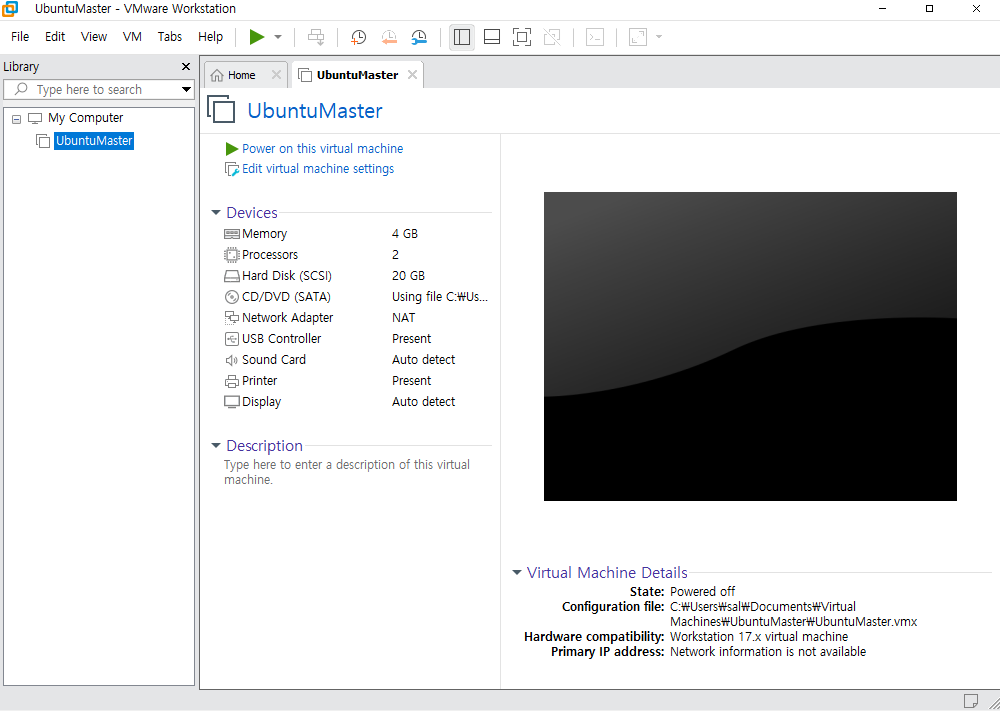This screenshot has height=712, width=1001.
Task: Toggle the Show Library sidebar icon
Action: click(462, 37)
